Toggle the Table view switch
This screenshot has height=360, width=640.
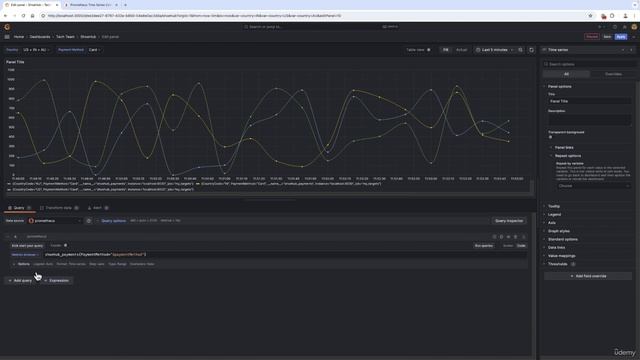(x=429, y=50)
